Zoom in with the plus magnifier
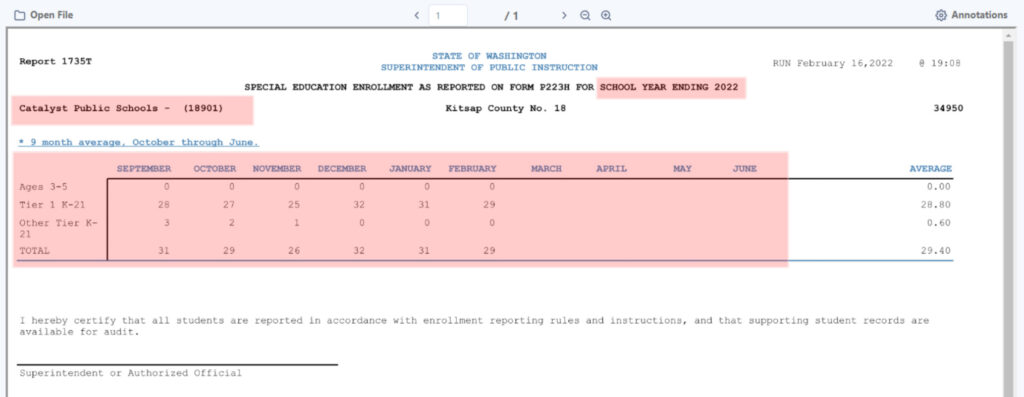 click(606, 15)
